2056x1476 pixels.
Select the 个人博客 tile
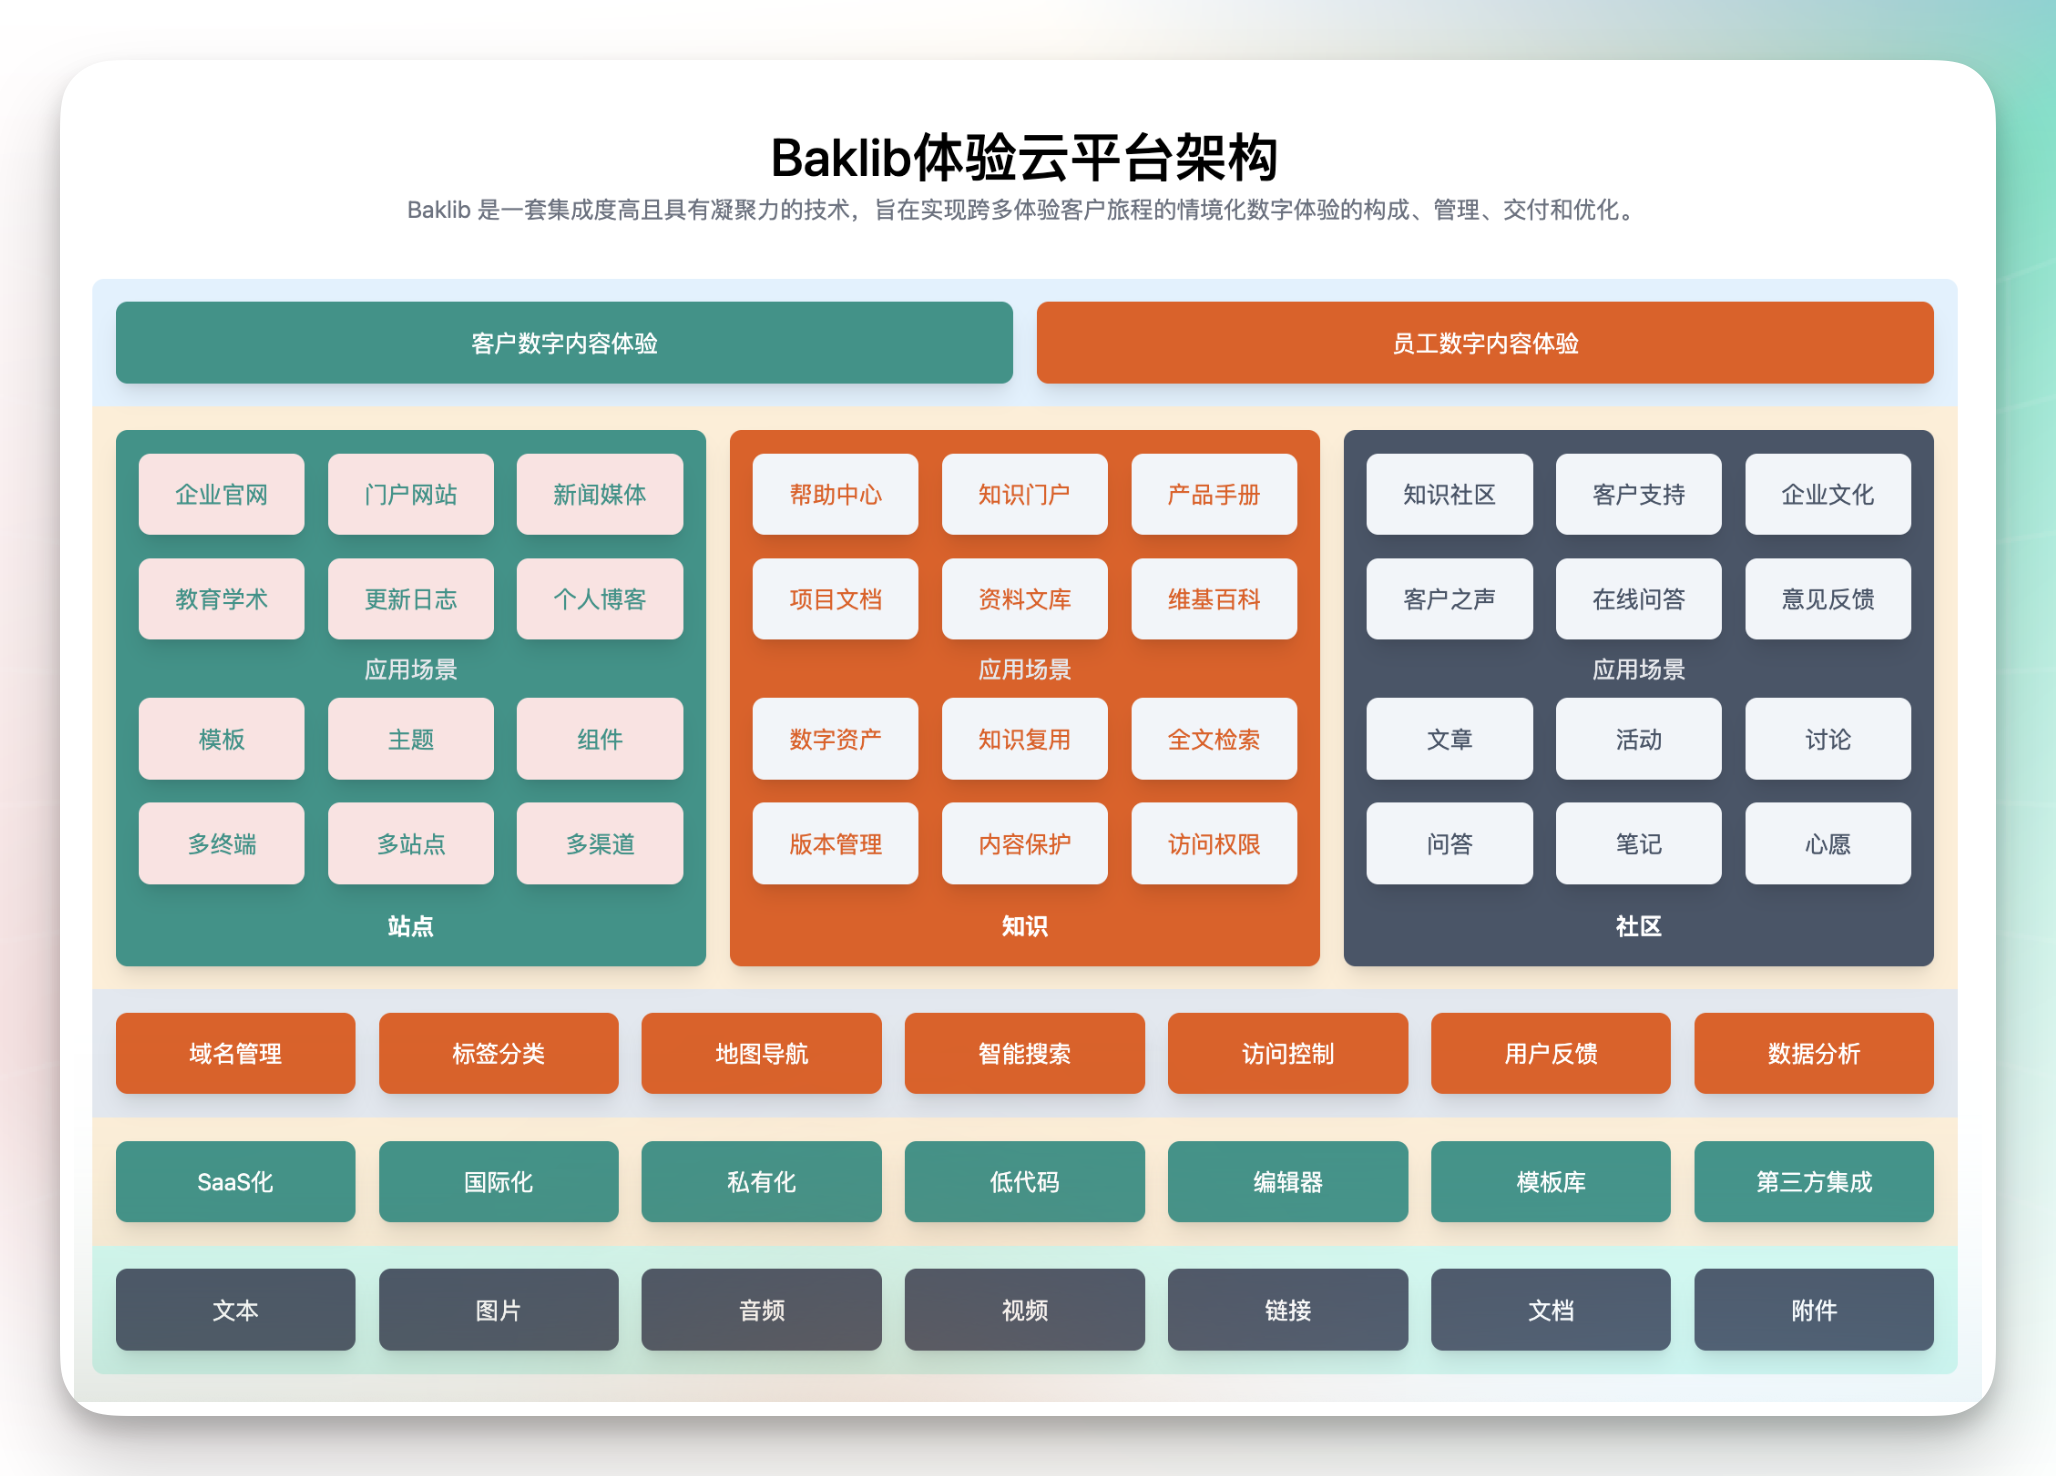coord(600,599)
